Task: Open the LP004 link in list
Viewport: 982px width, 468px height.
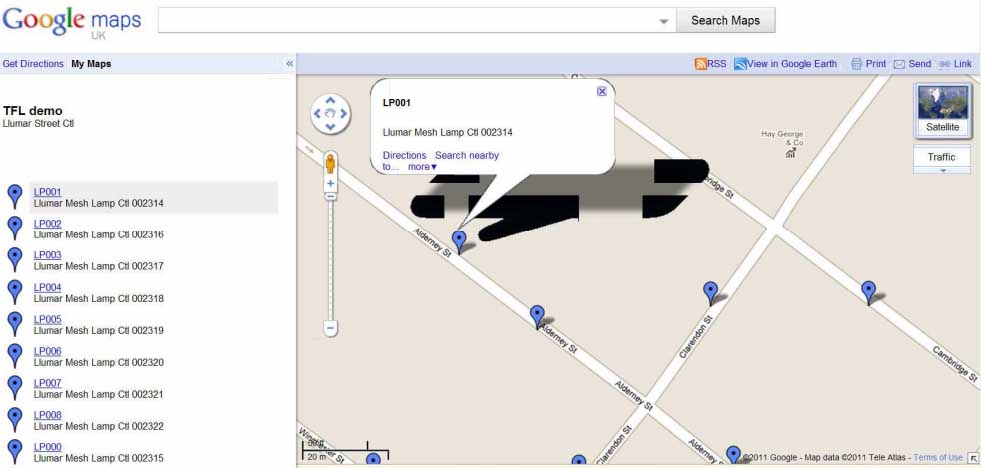Action: click(x=48, y=288)
